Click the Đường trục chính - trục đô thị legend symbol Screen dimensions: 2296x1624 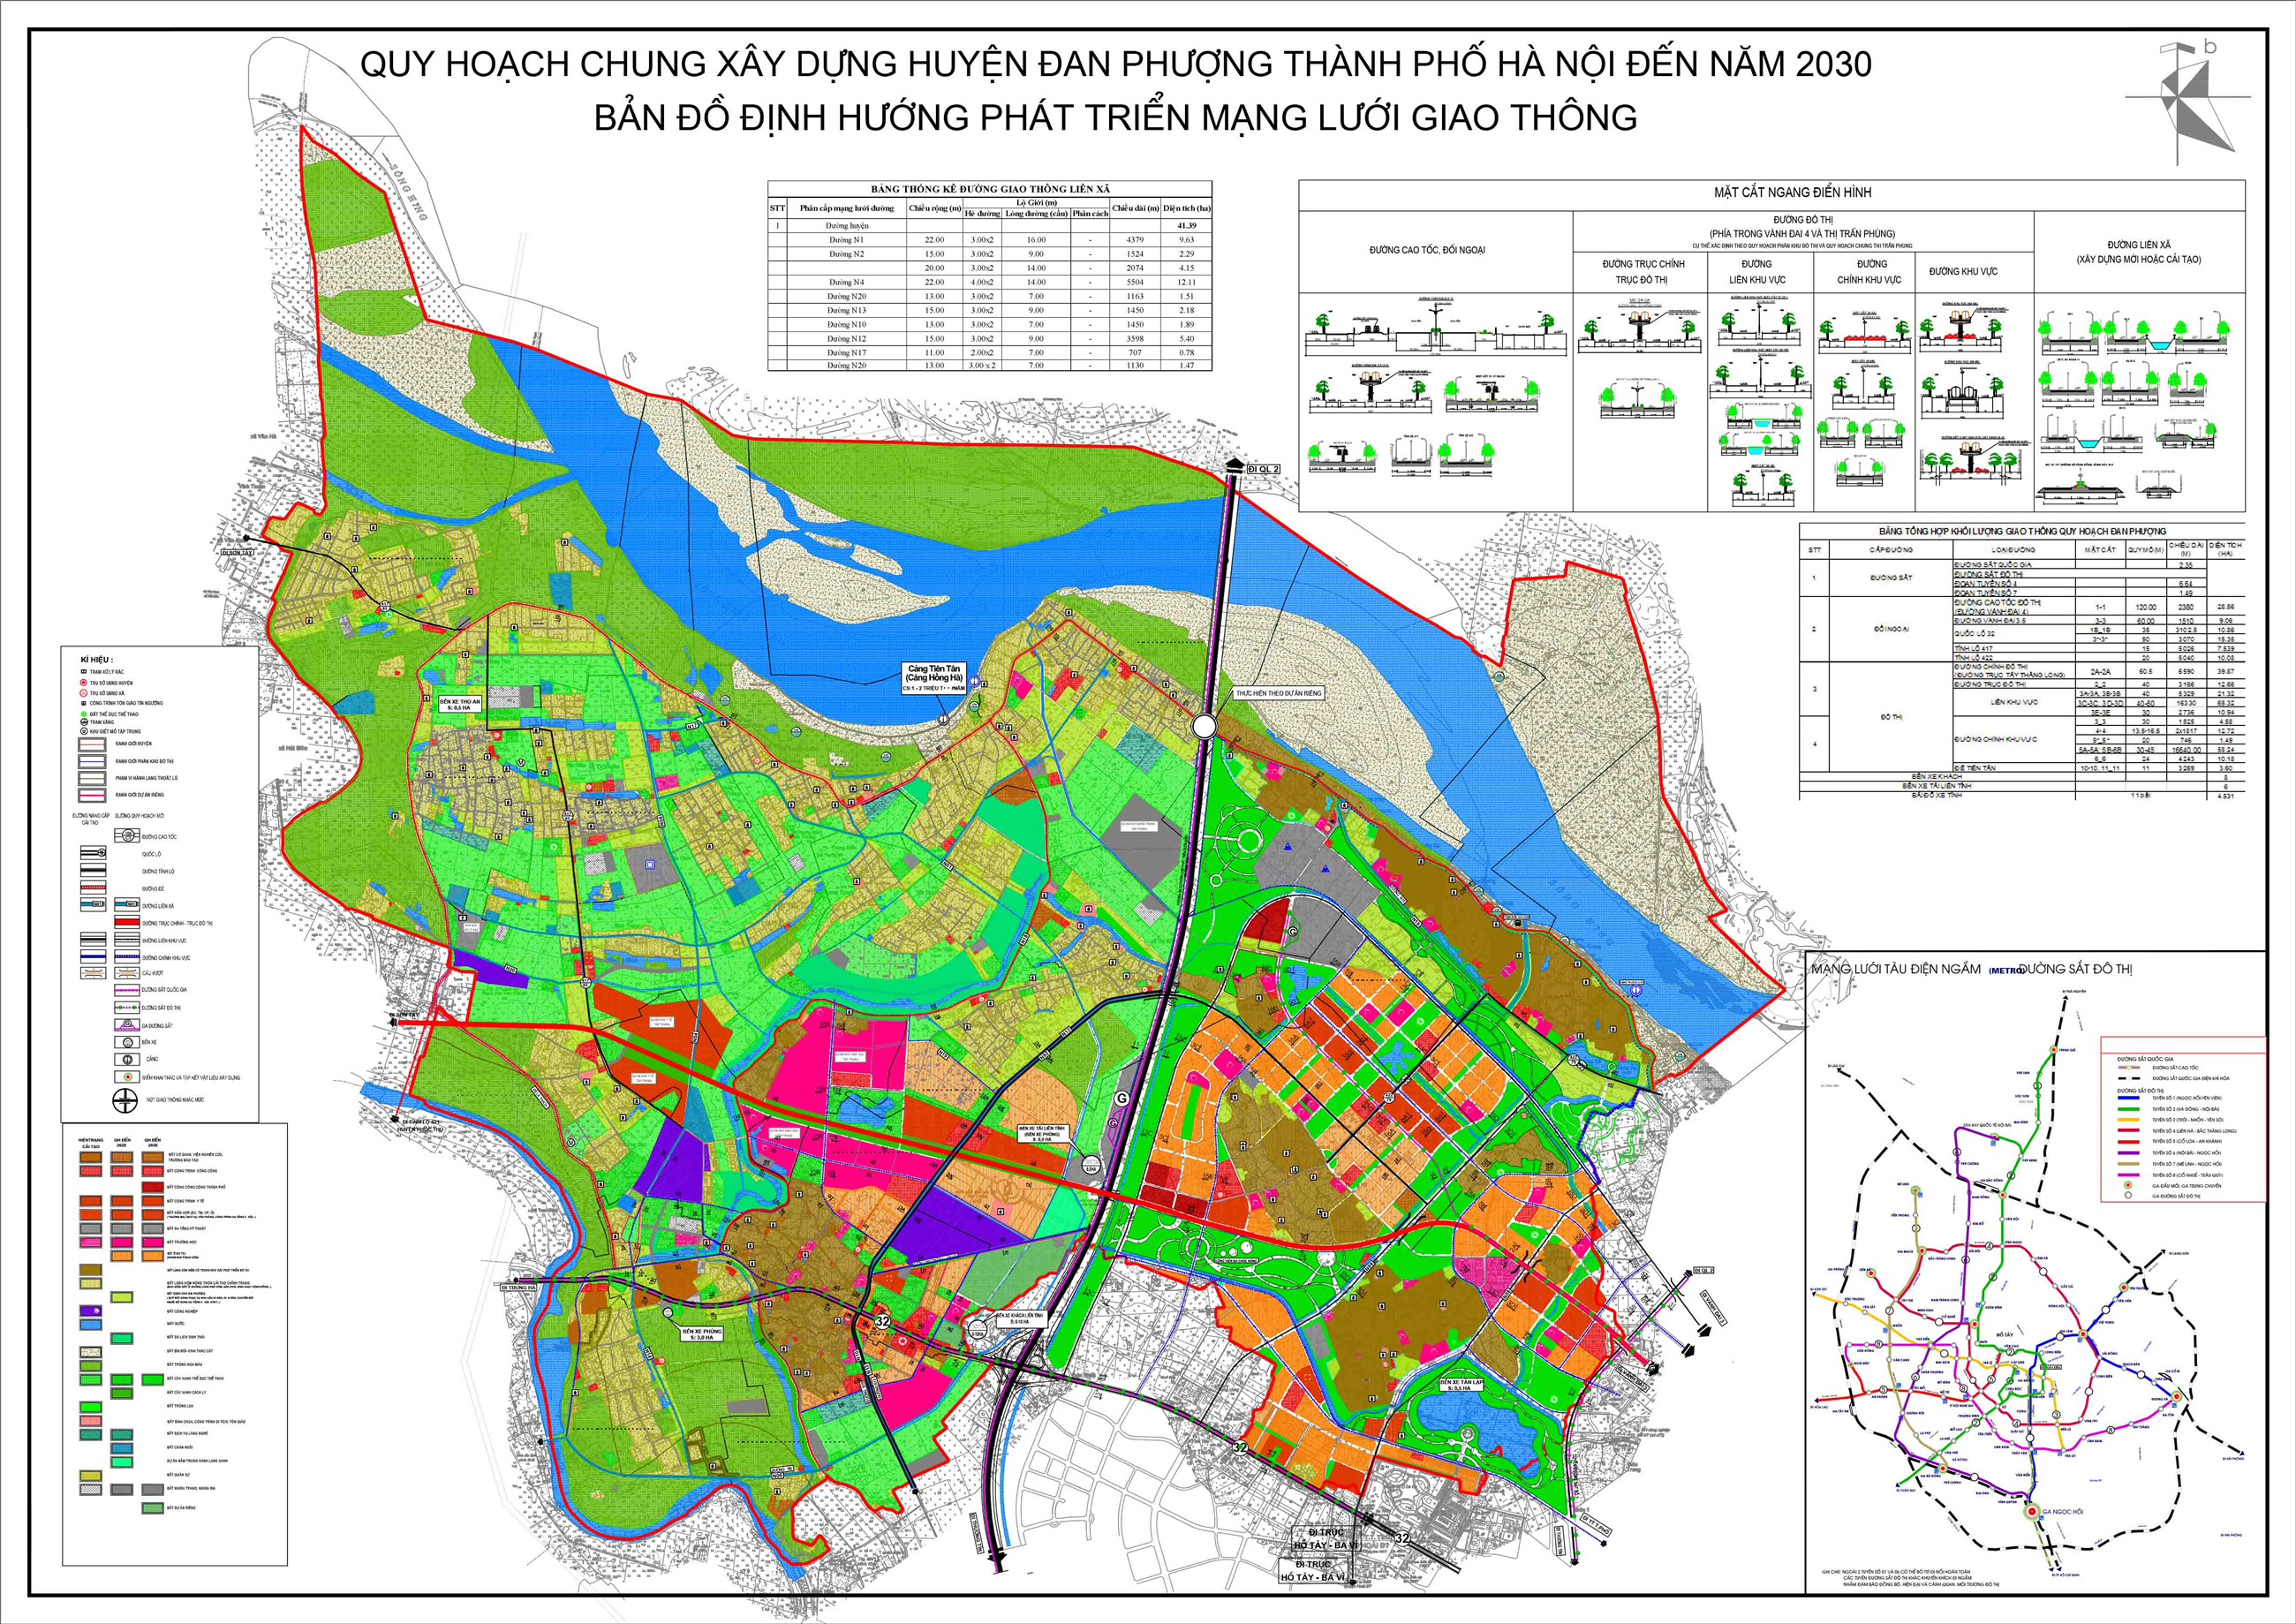pos(128,922)
